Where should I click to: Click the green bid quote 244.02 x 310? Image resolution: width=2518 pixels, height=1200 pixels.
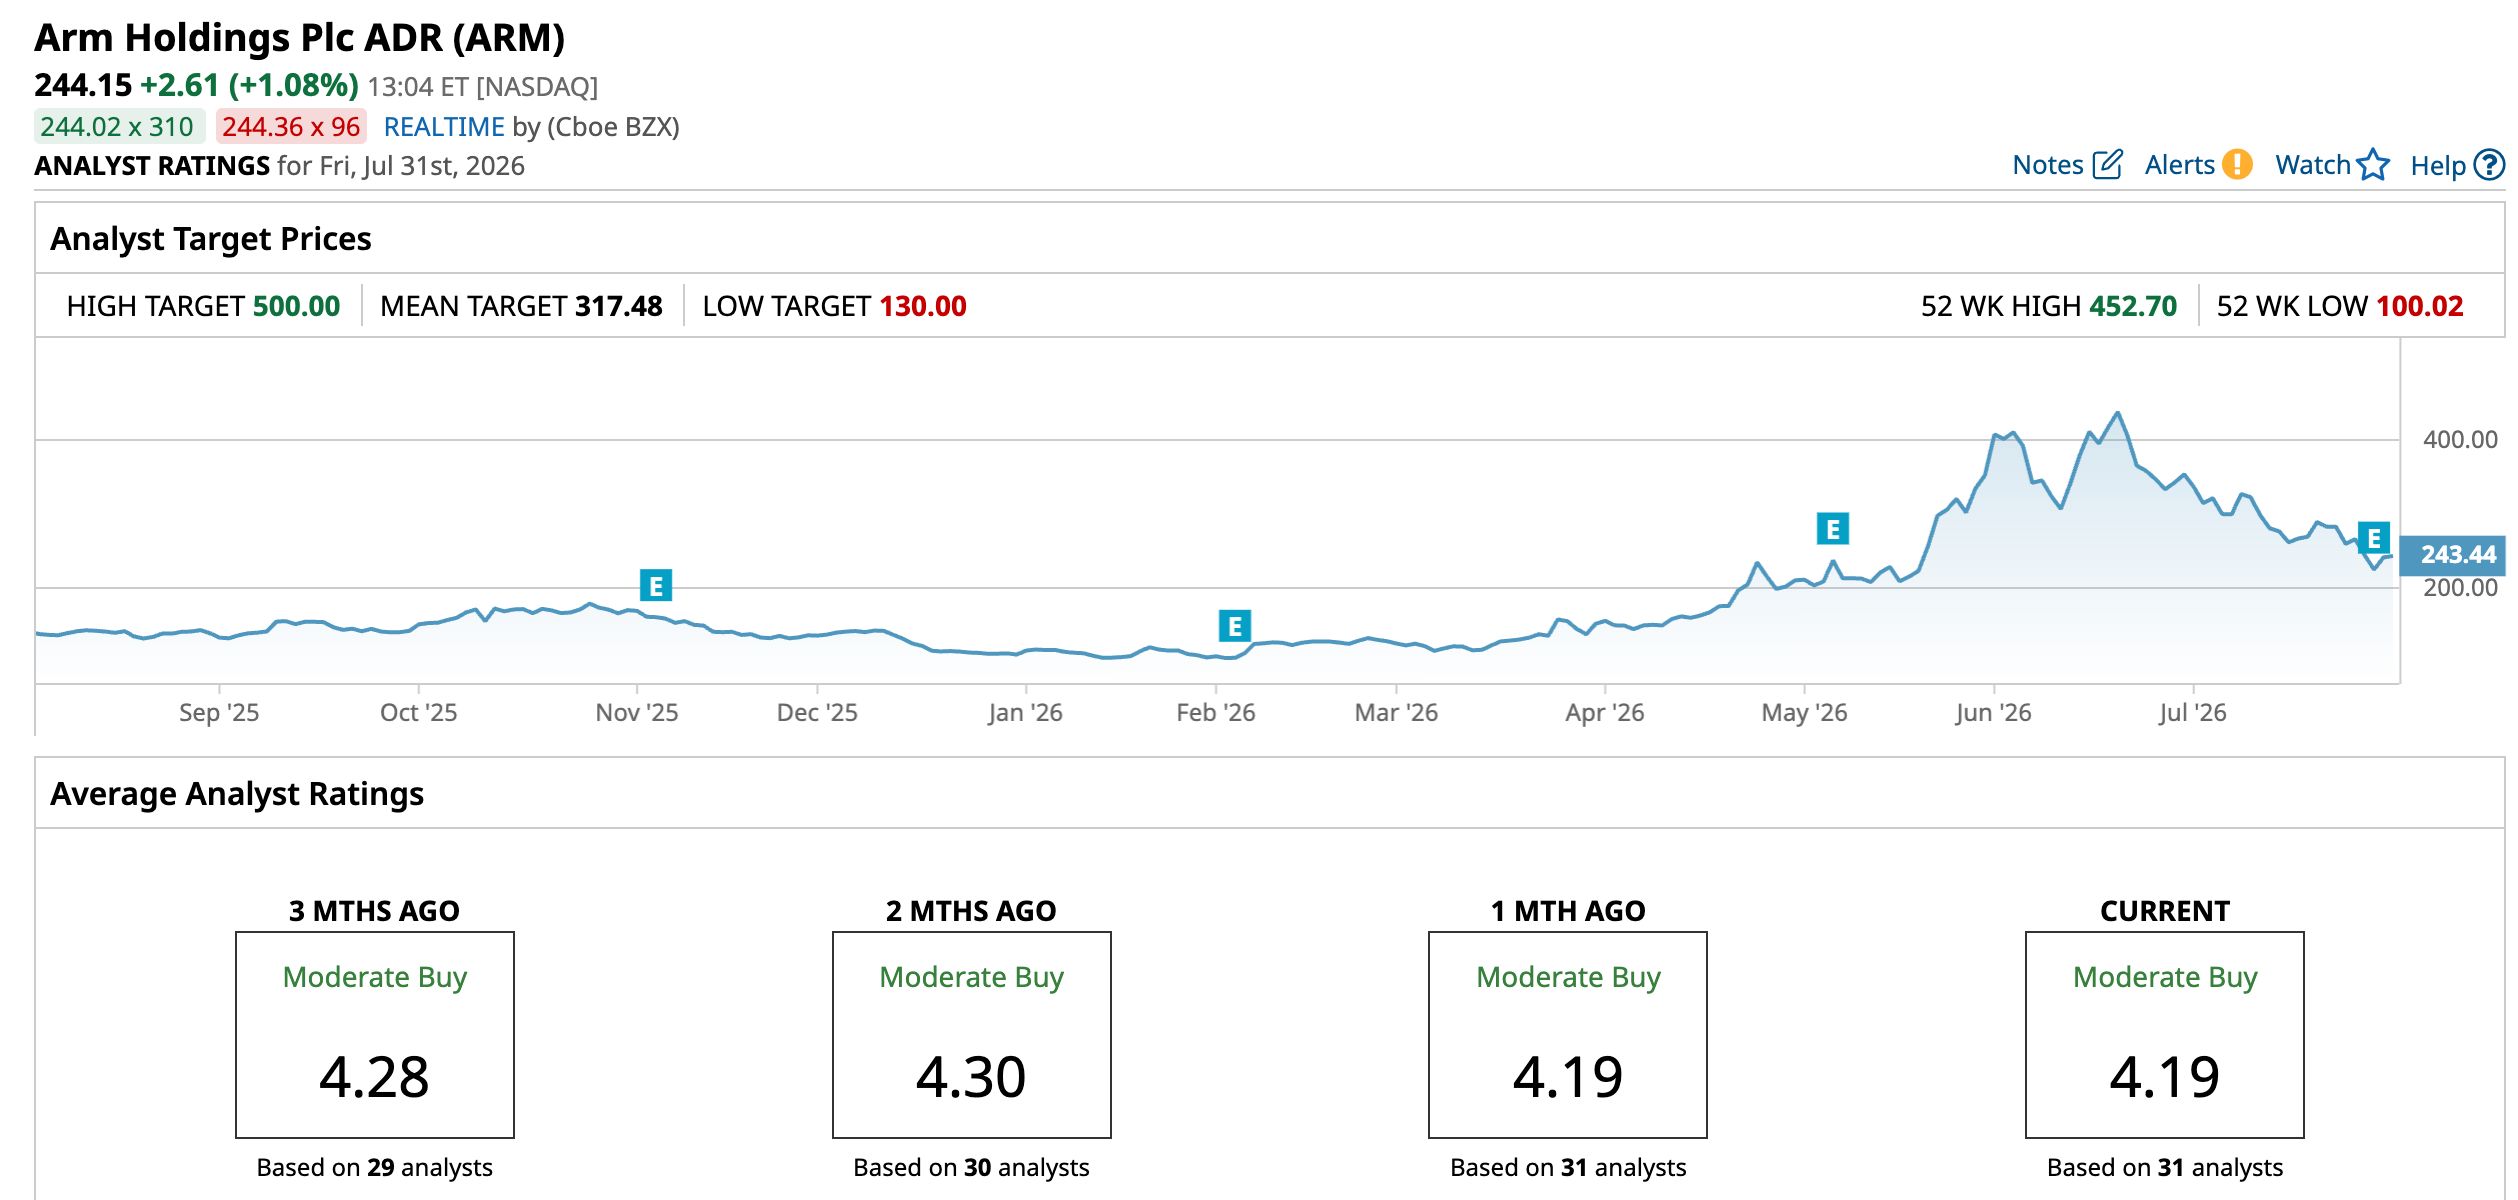(118, 127)
